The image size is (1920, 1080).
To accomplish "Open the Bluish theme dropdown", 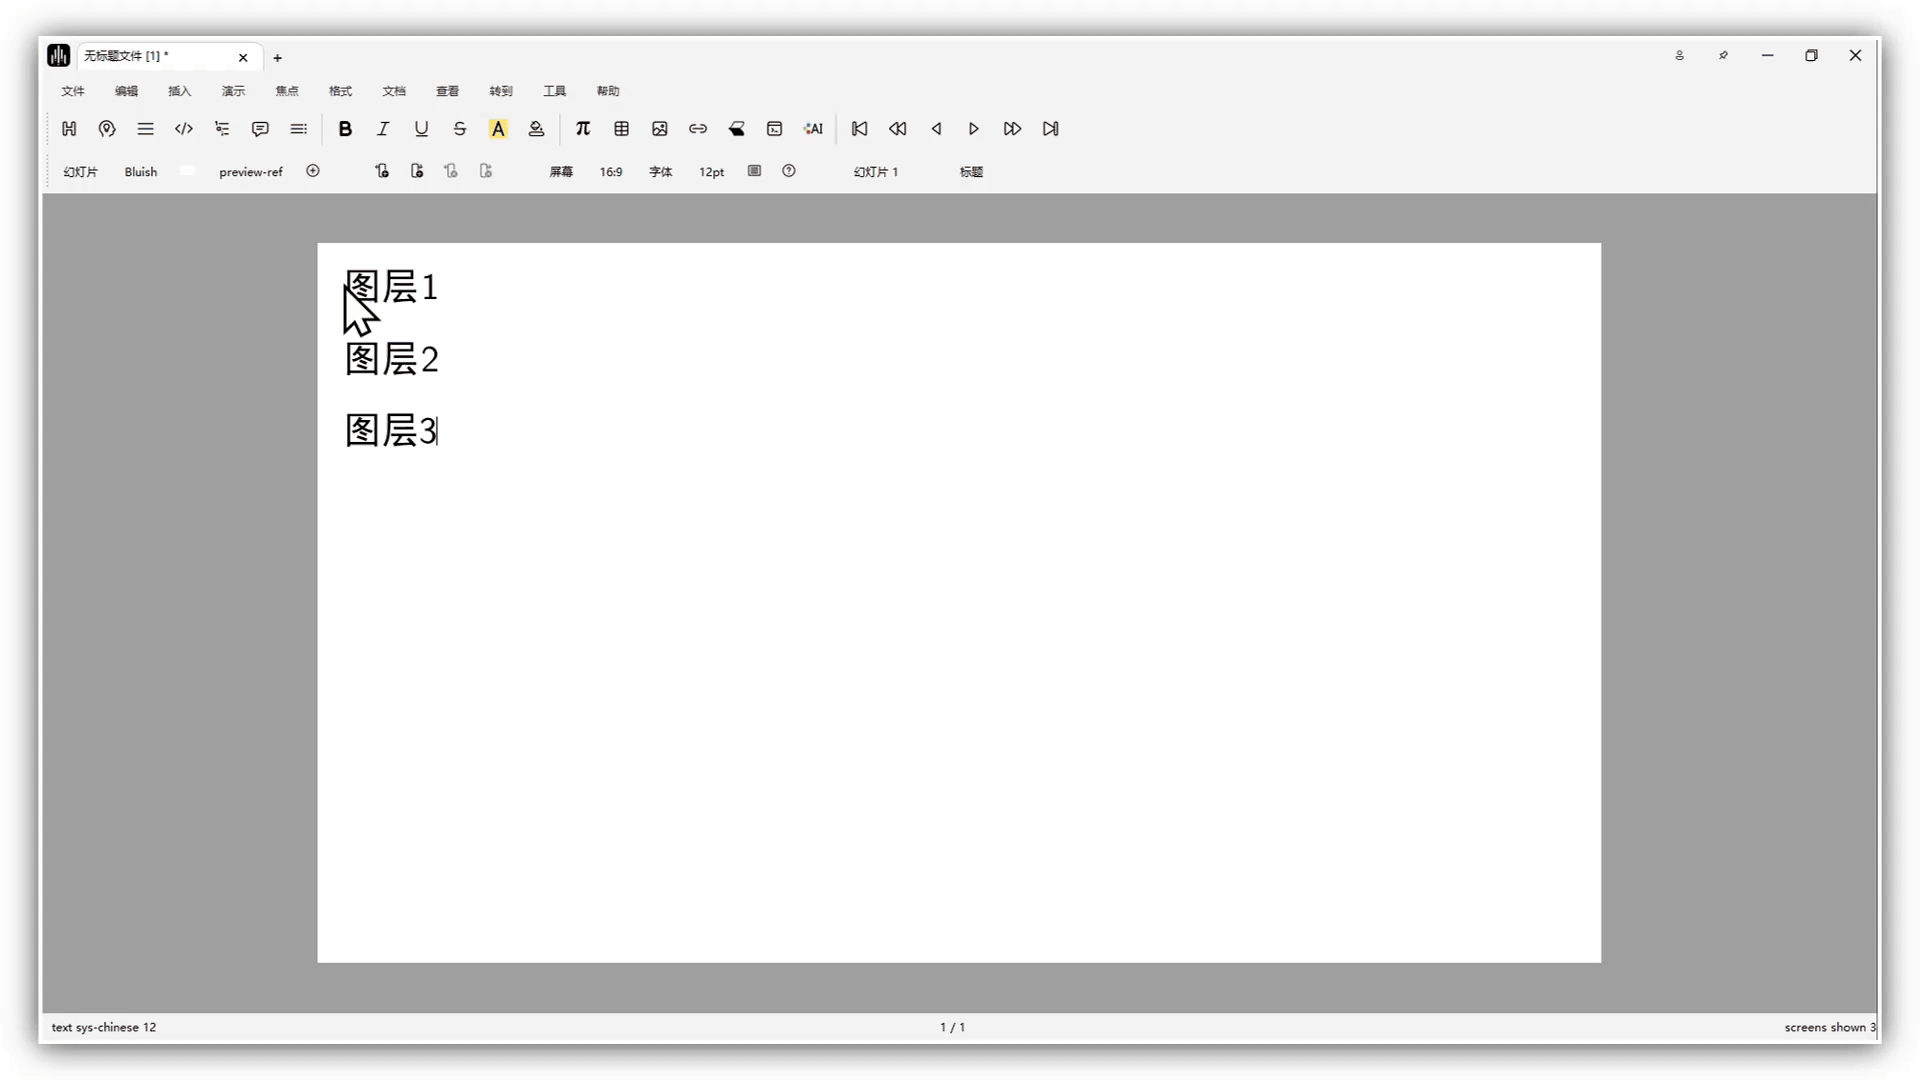I will (x=141, y=172).
